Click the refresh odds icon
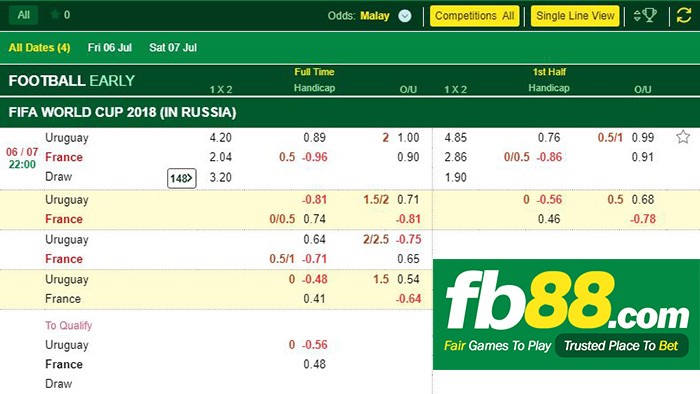 683,16
